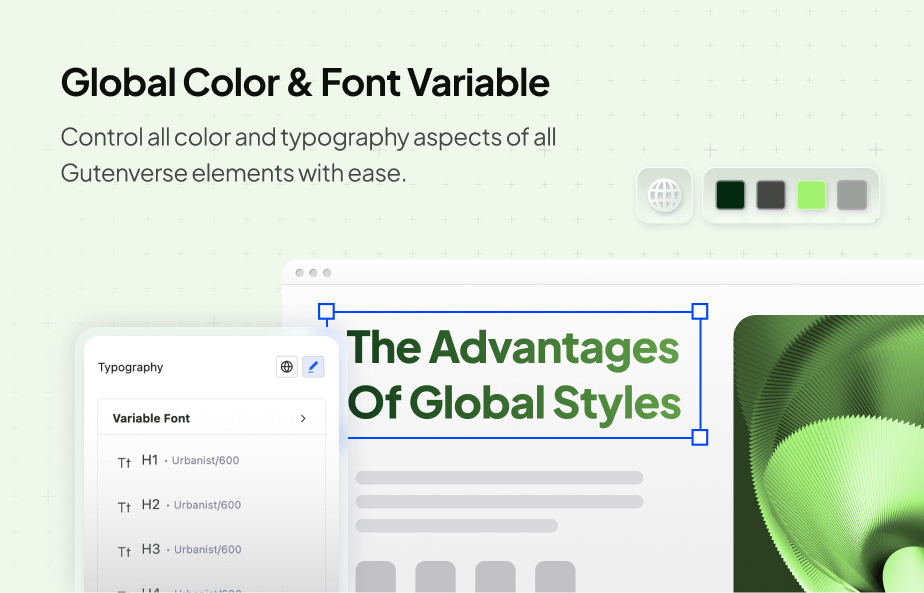Select the H3 Urbanist/600 font row
Viewport: 924px width, 593px height.
point(212,549)
